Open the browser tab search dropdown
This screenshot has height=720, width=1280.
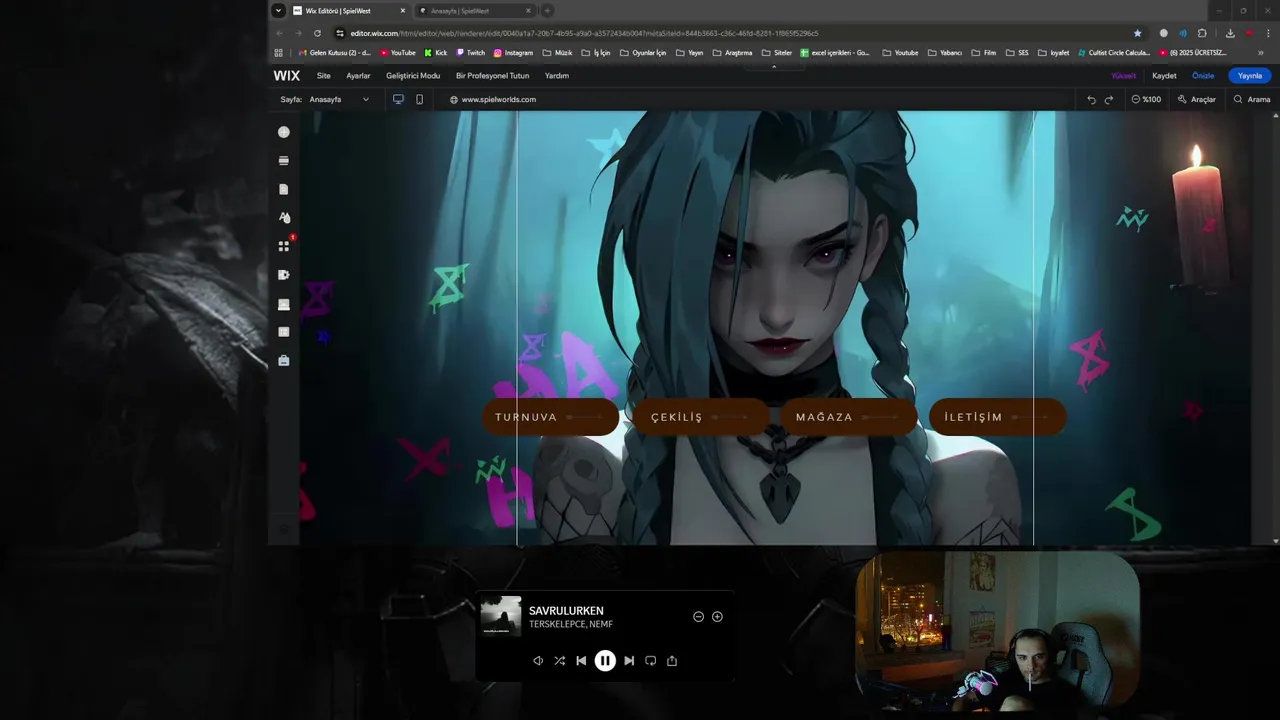[x=278, y=11]
